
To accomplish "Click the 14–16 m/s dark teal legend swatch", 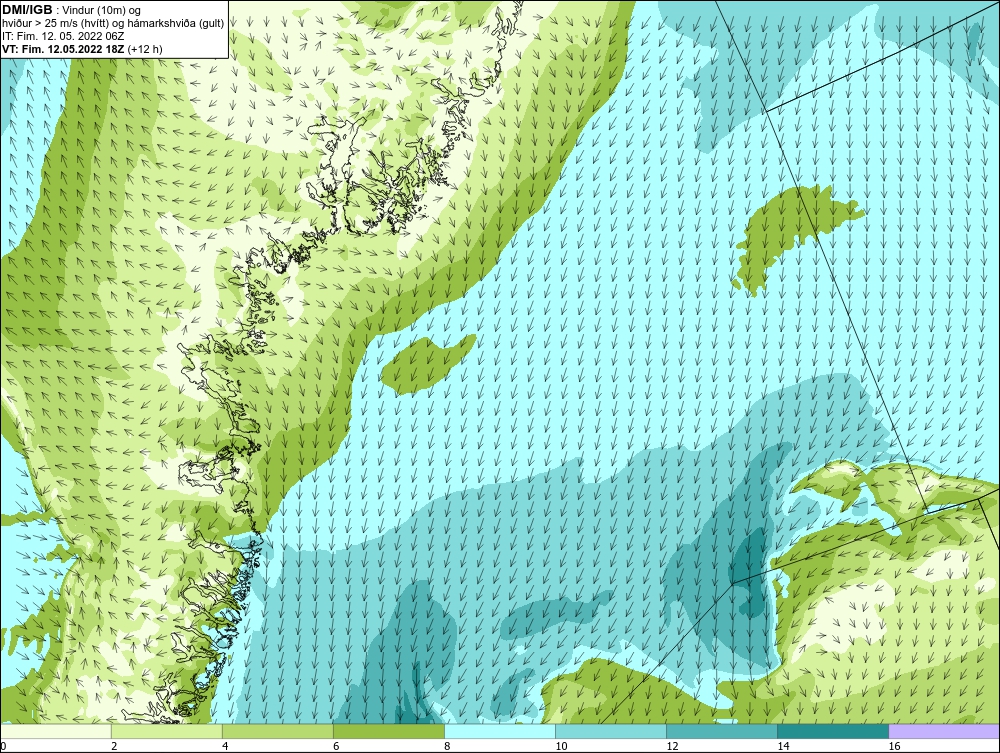I will (833, 731).
